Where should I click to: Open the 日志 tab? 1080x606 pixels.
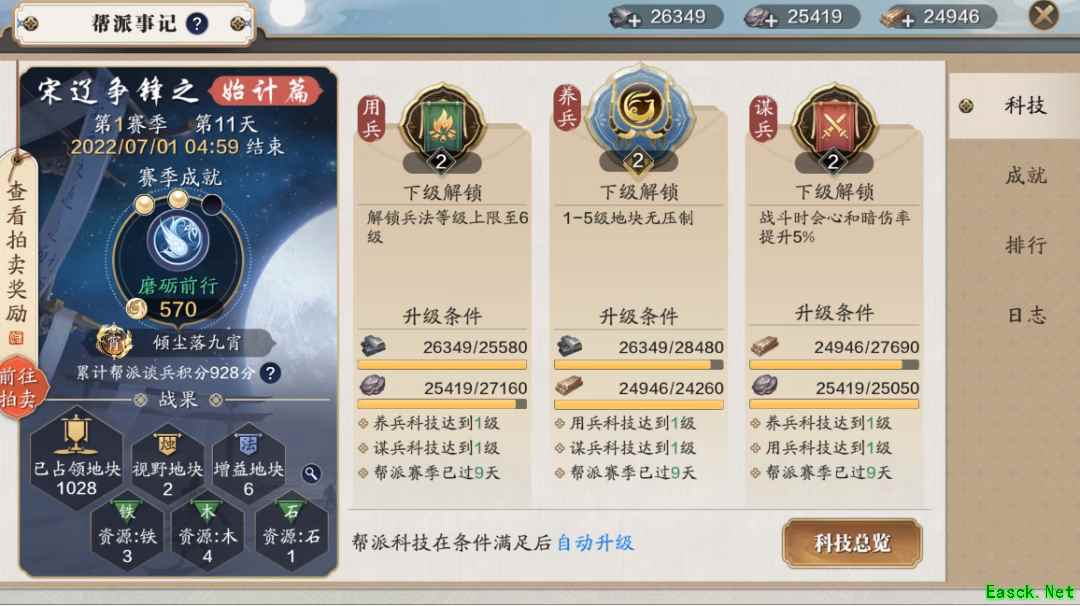1025,315
